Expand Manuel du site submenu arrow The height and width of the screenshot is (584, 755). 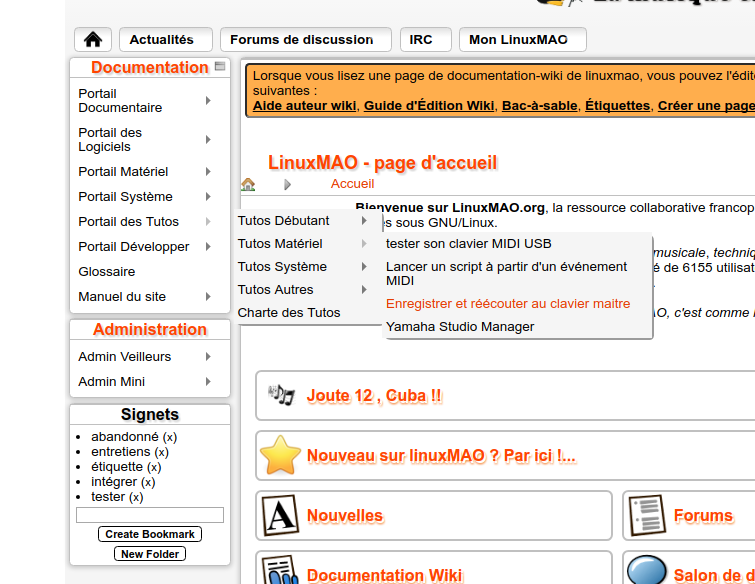pyautogui.click(x=208, y=297)
